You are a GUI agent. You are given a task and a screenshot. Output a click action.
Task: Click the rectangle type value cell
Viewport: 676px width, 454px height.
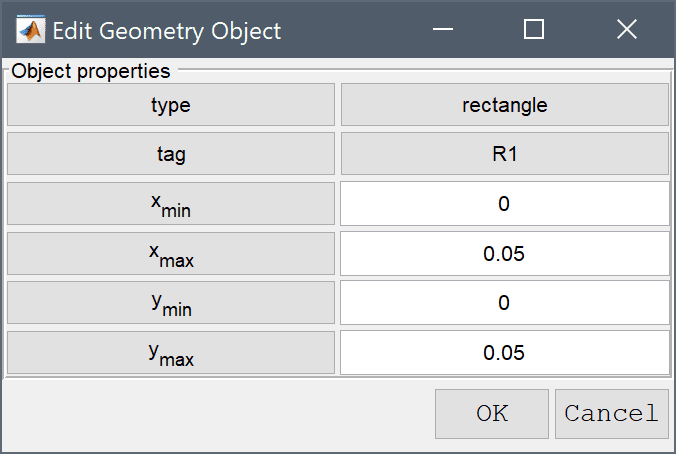point(505,105)
